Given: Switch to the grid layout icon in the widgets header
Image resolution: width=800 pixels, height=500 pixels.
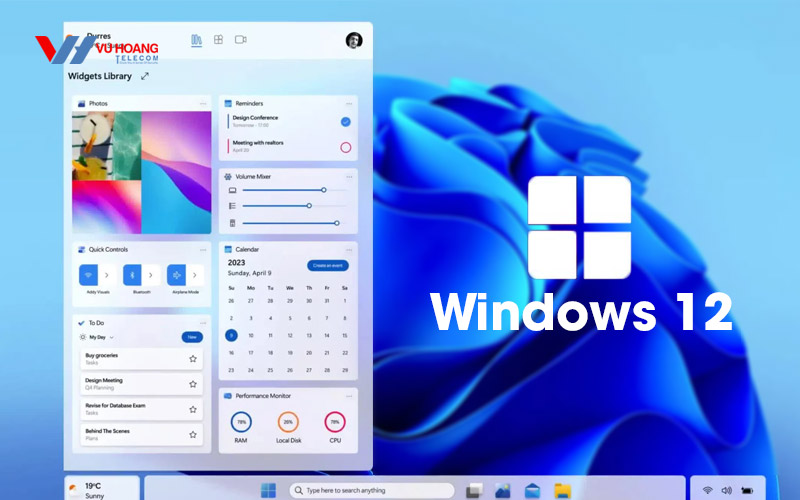Looking at the screenshot, I should 218,40.
